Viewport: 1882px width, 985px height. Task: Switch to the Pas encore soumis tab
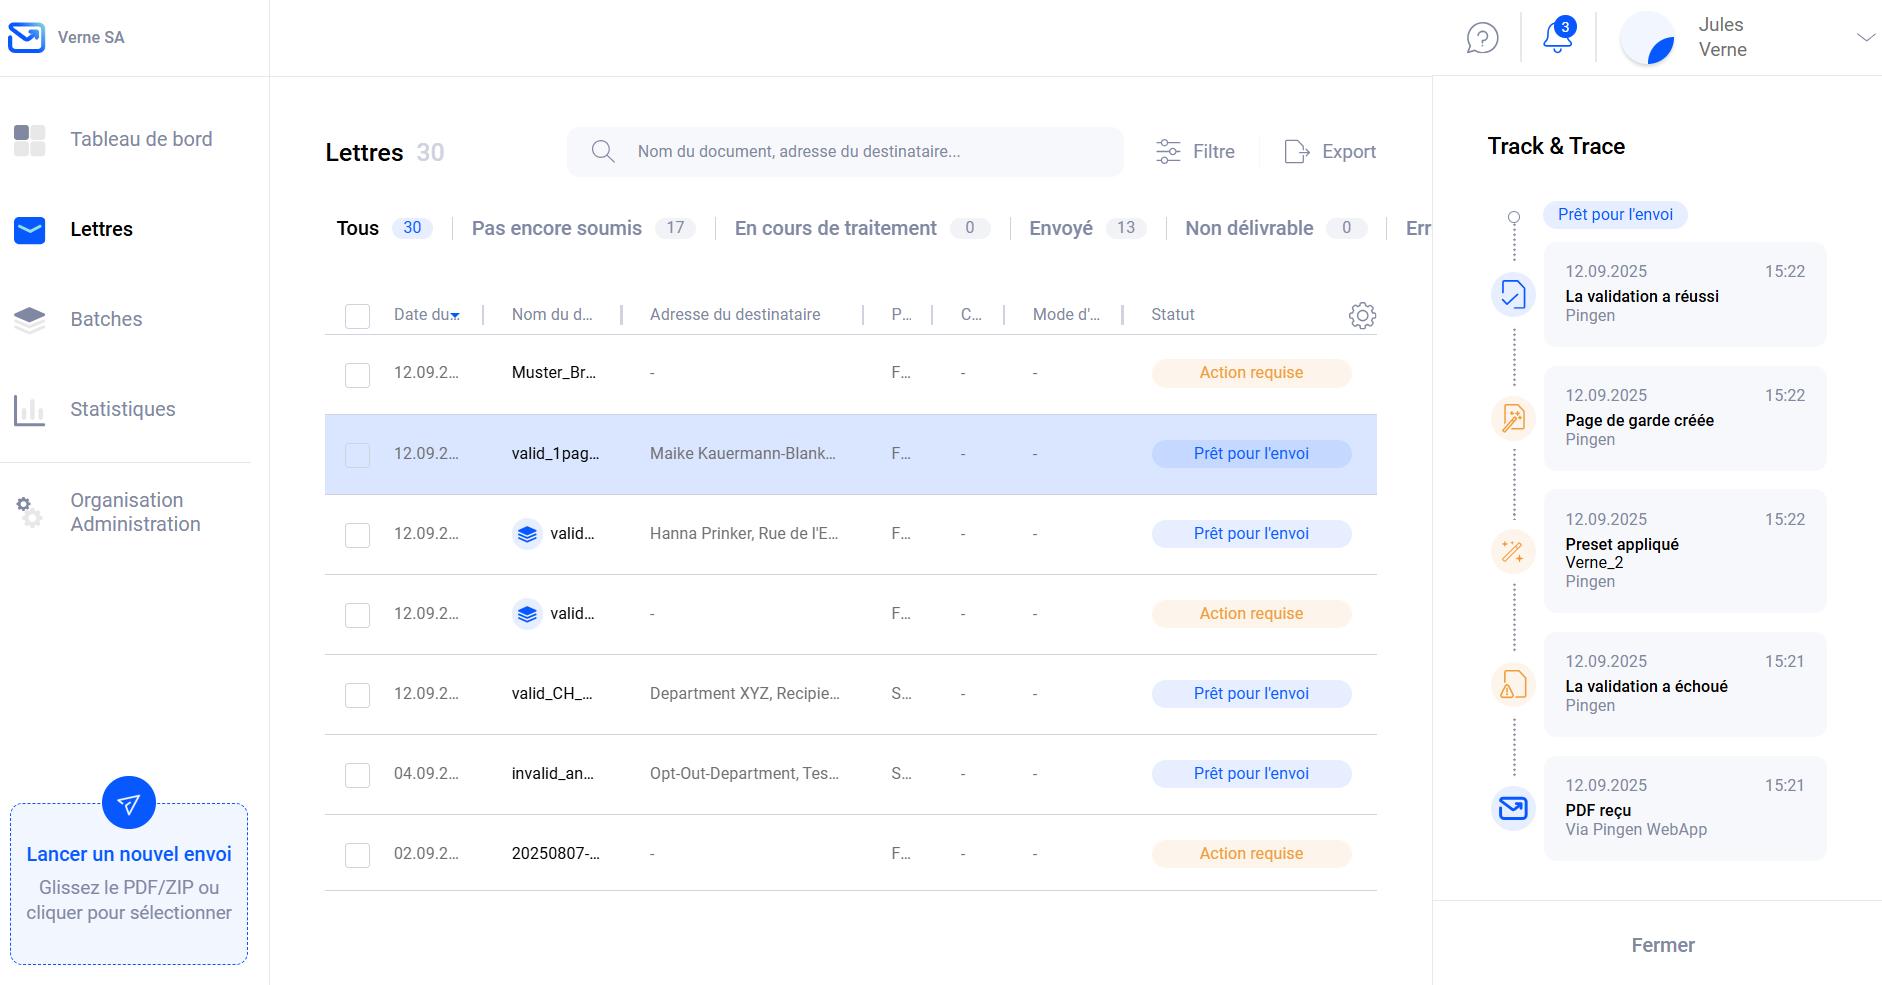(557, 229)
